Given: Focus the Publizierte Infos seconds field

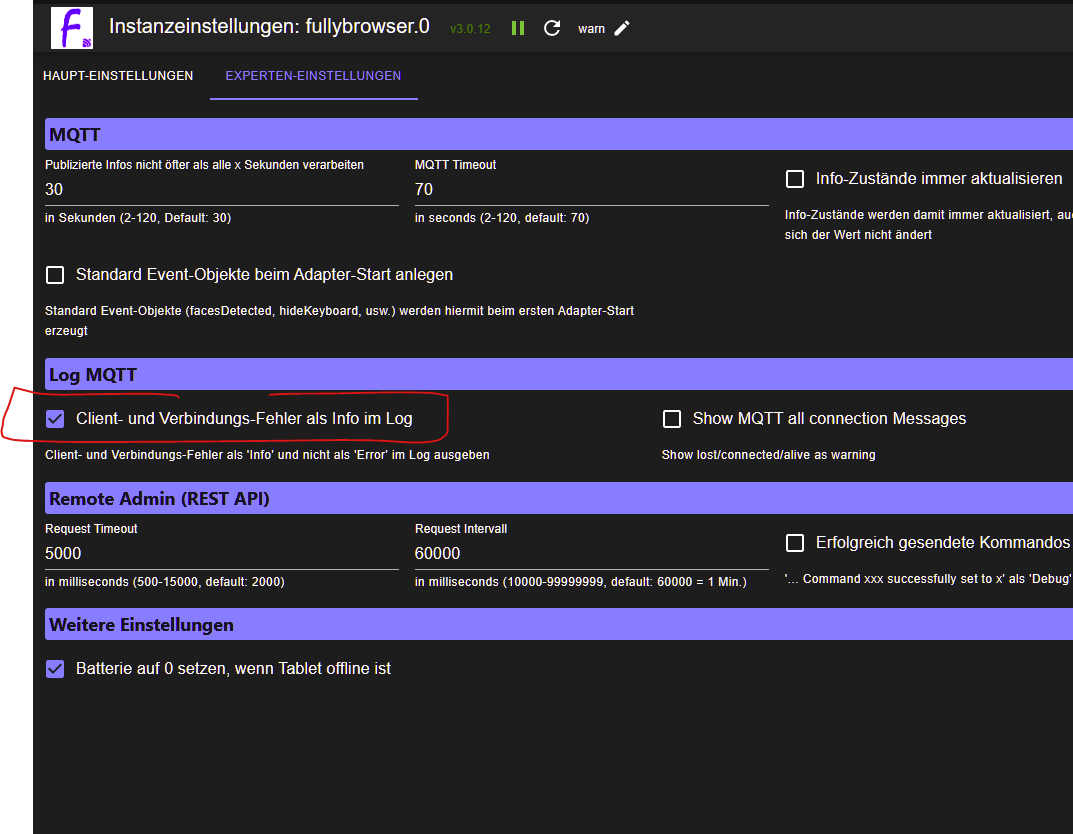Looking at the screenshot, I should click(221, 189).
